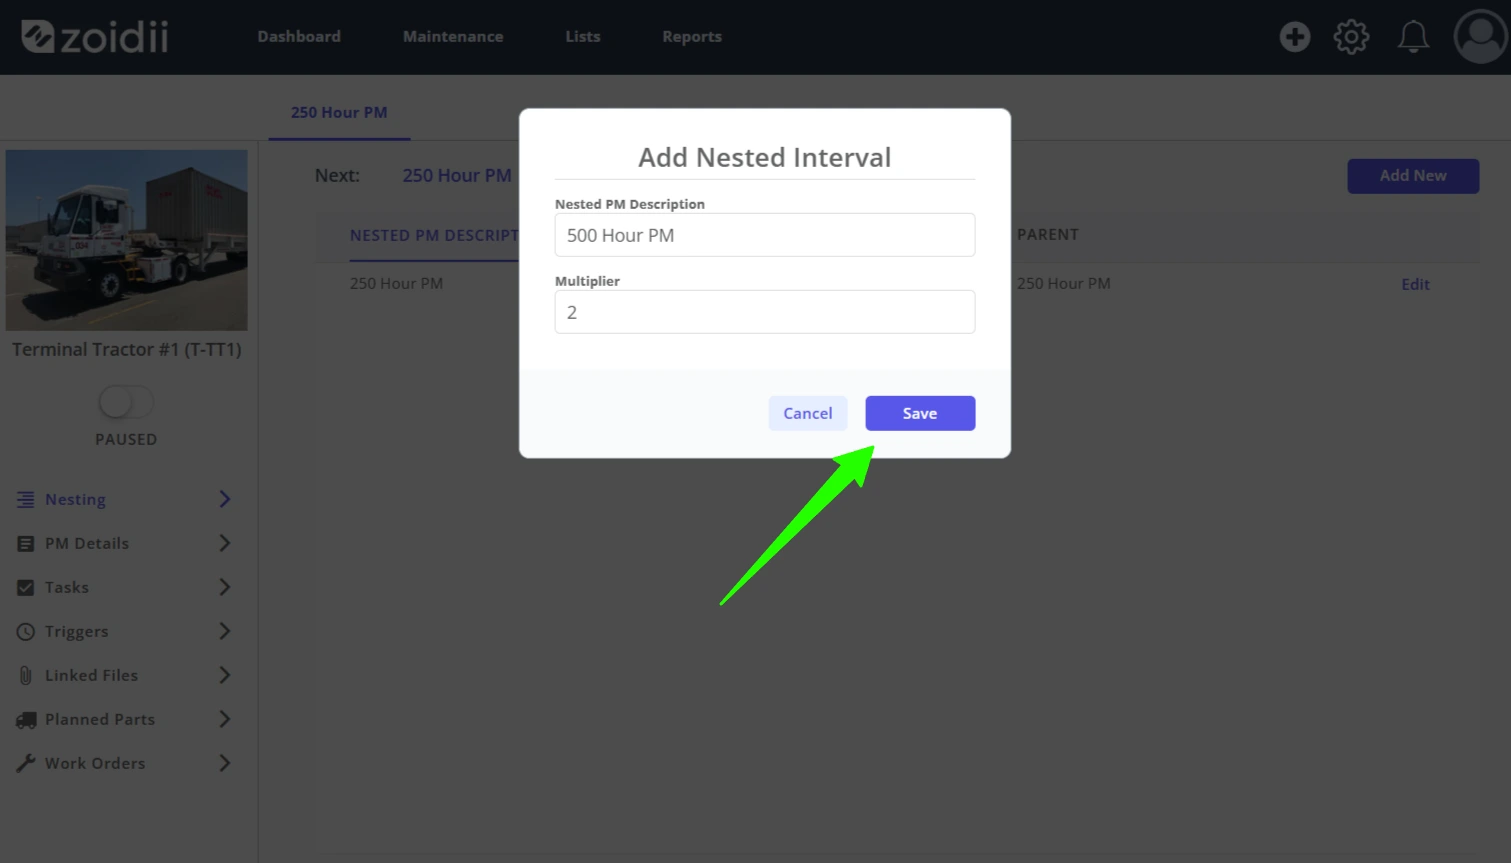The image size is (1511, 863).
Task: Open Triggers label in sidebar
Action: click(x=76, y=631)
